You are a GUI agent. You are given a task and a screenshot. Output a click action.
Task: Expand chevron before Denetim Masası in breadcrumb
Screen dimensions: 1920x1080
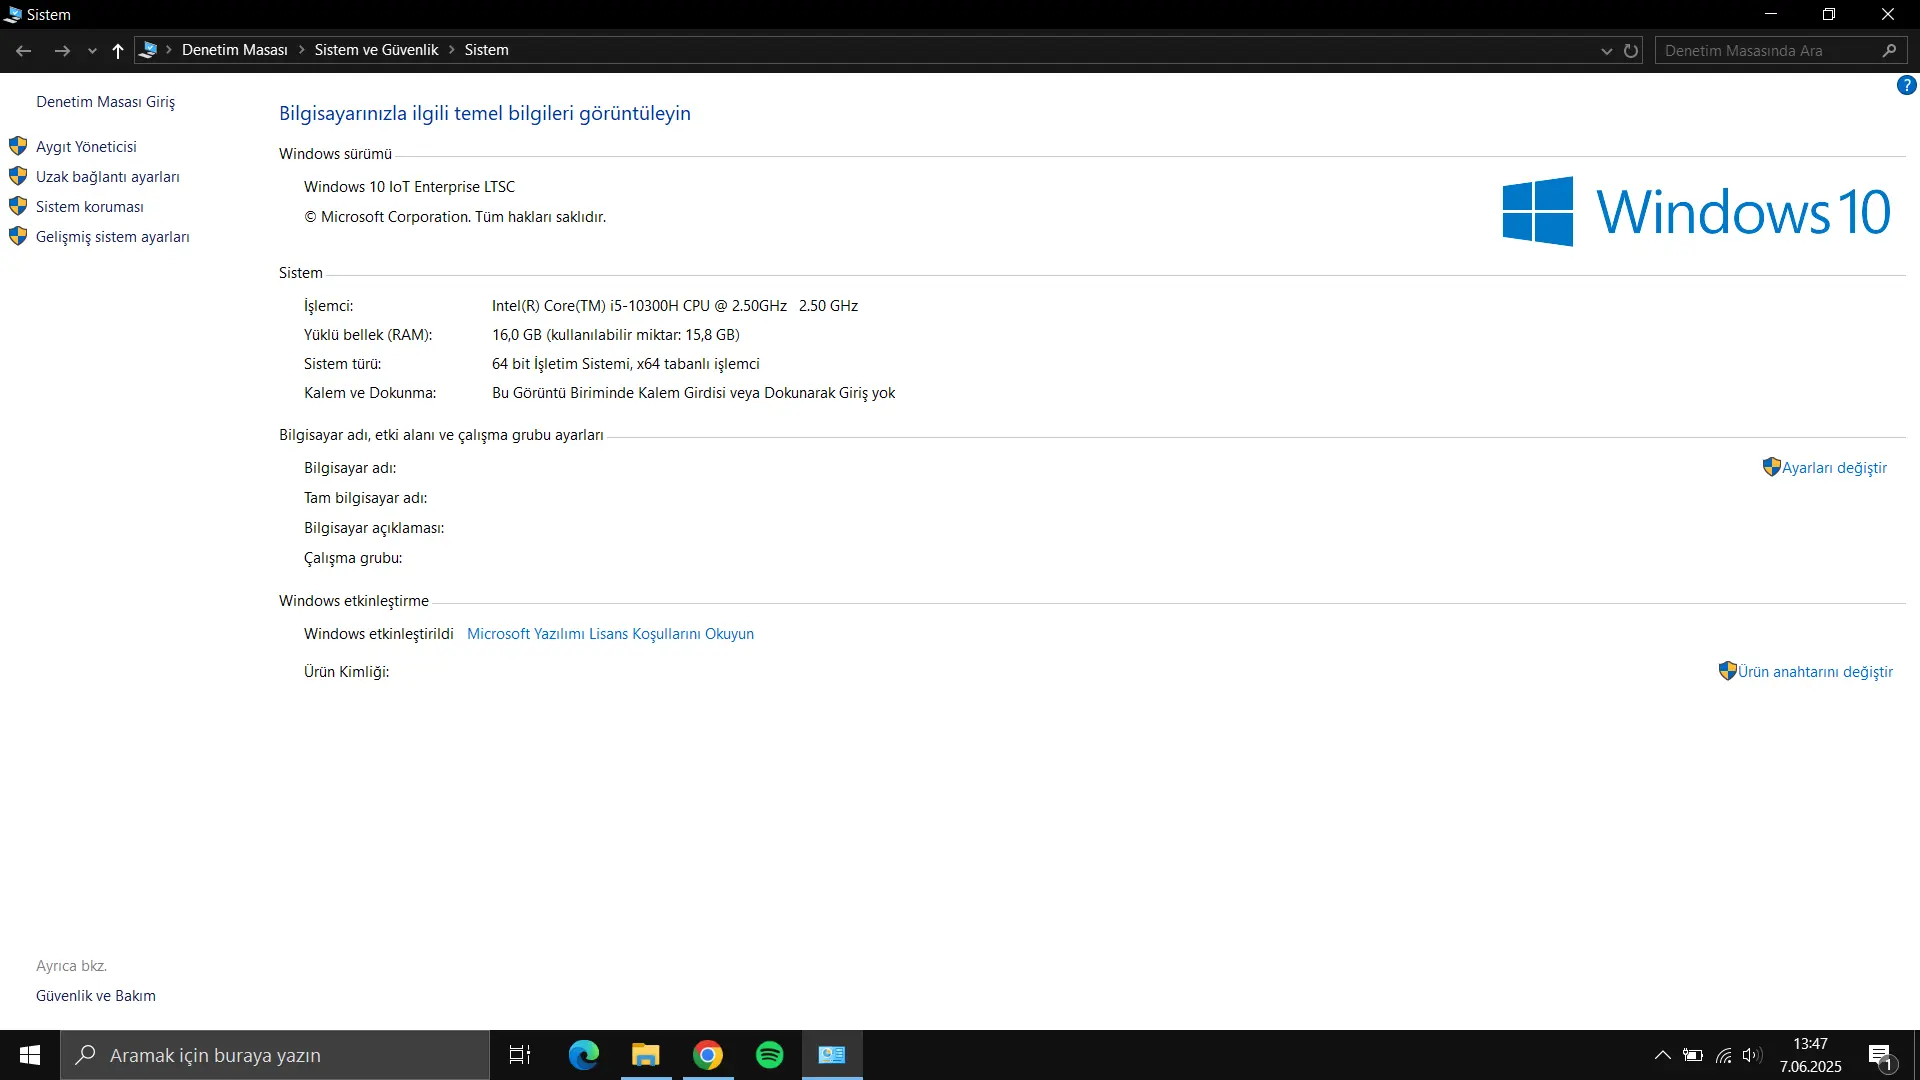pos(169,50)
